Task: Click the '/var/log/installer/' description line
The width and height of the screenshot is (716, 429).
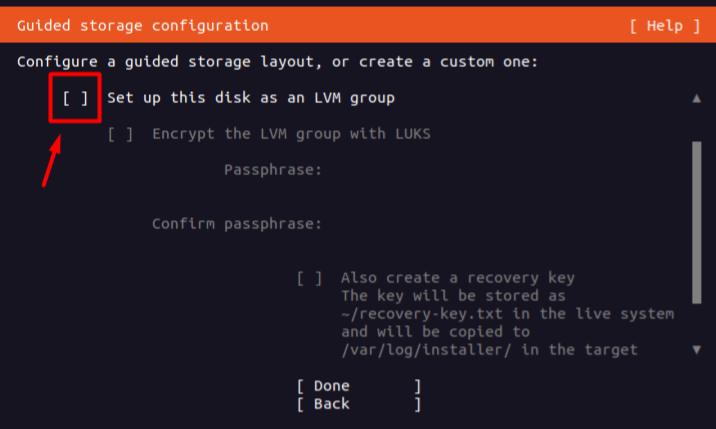Action: pos(489,350)
